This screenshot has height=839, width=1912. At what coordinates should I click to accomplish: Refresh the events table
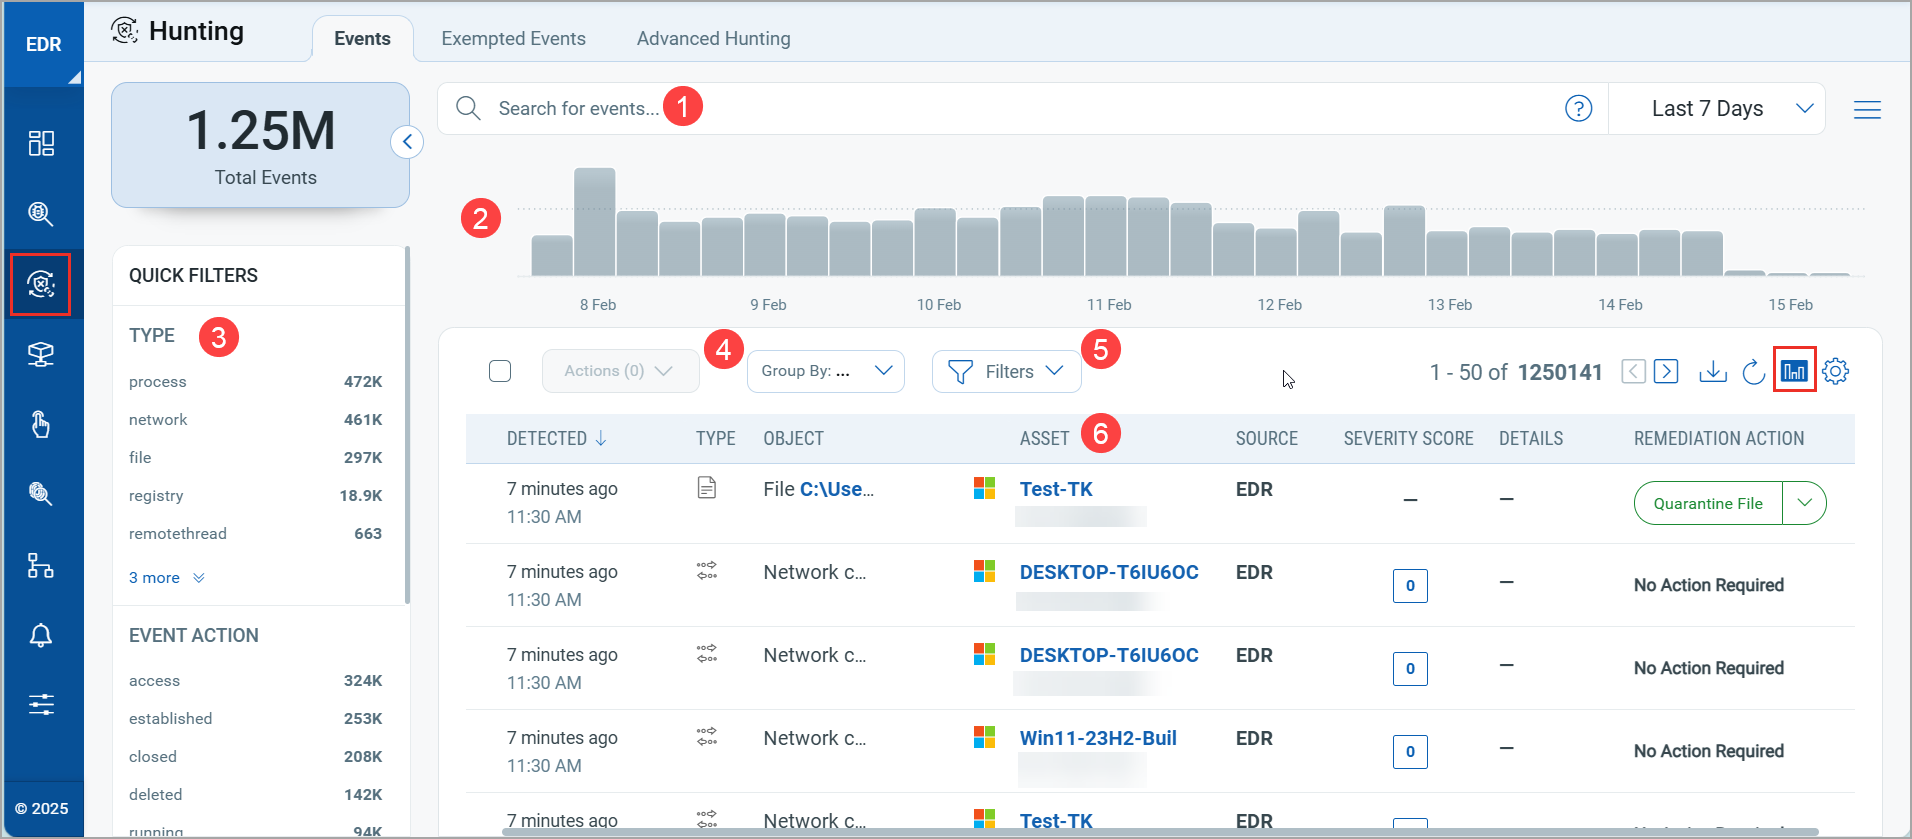(1754, 372)
